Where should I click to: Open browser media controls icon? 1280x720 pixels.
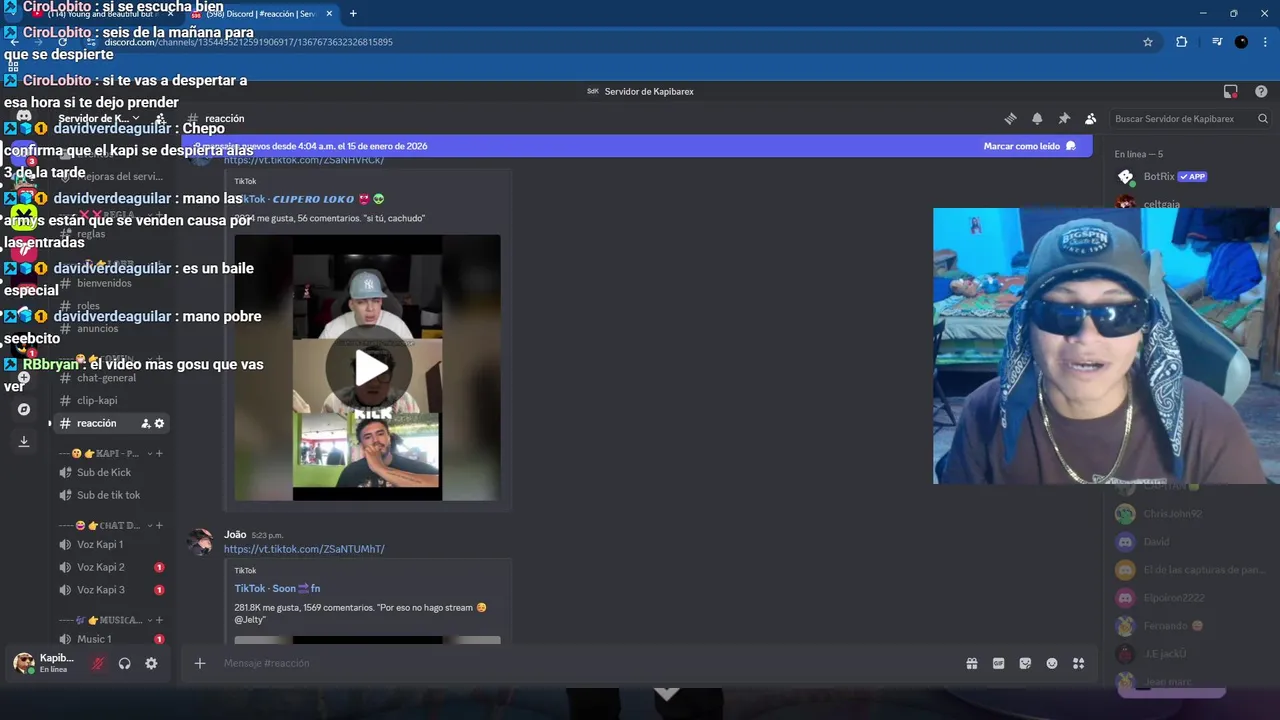point(1216,42)
